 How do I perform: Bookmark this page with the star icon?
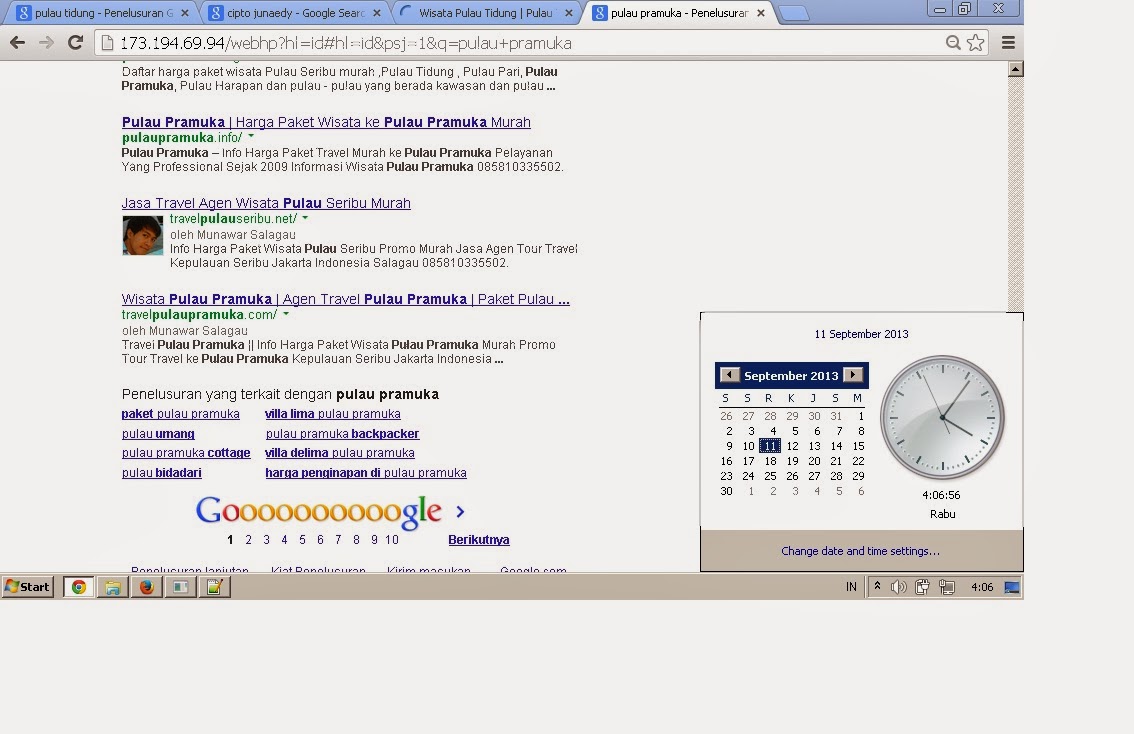(976, 43)
